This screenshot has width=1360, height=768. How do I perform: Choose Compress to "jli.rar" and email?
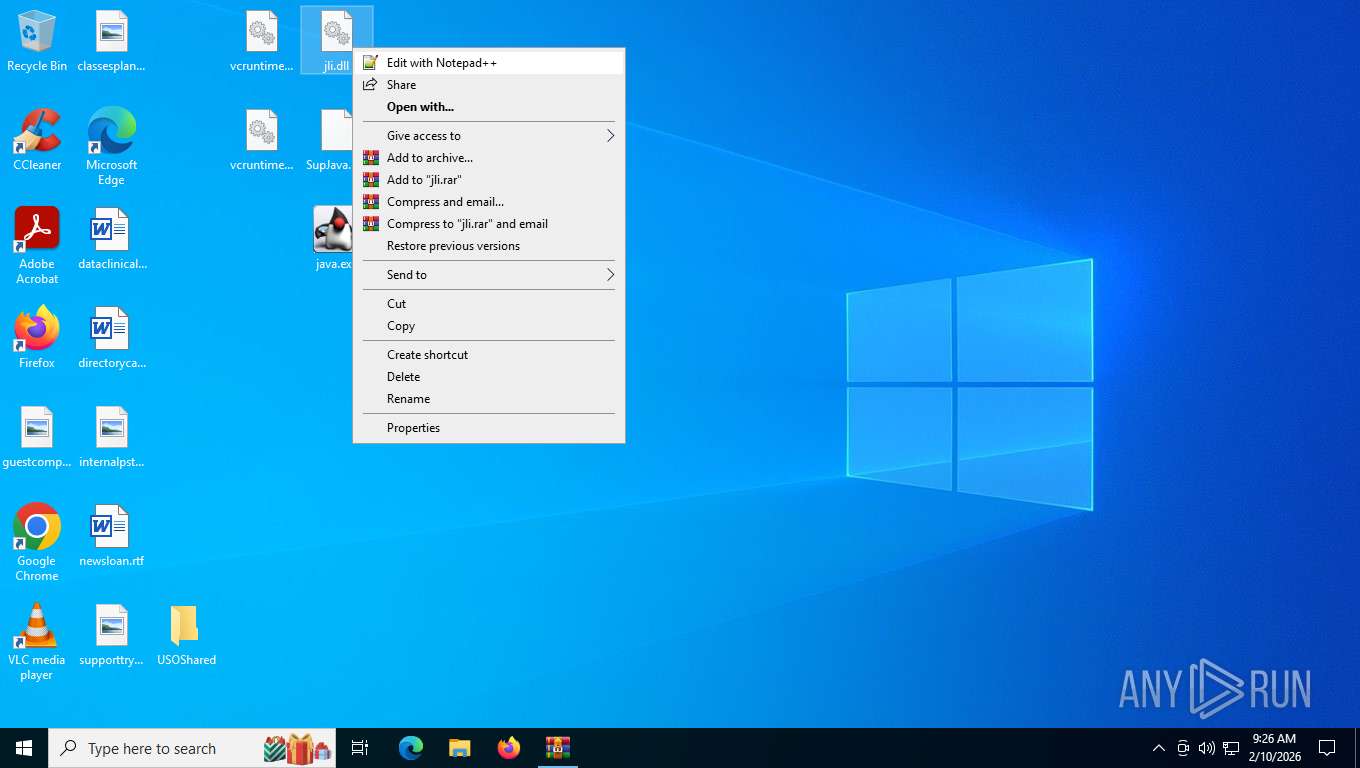(x=489, y=224)
